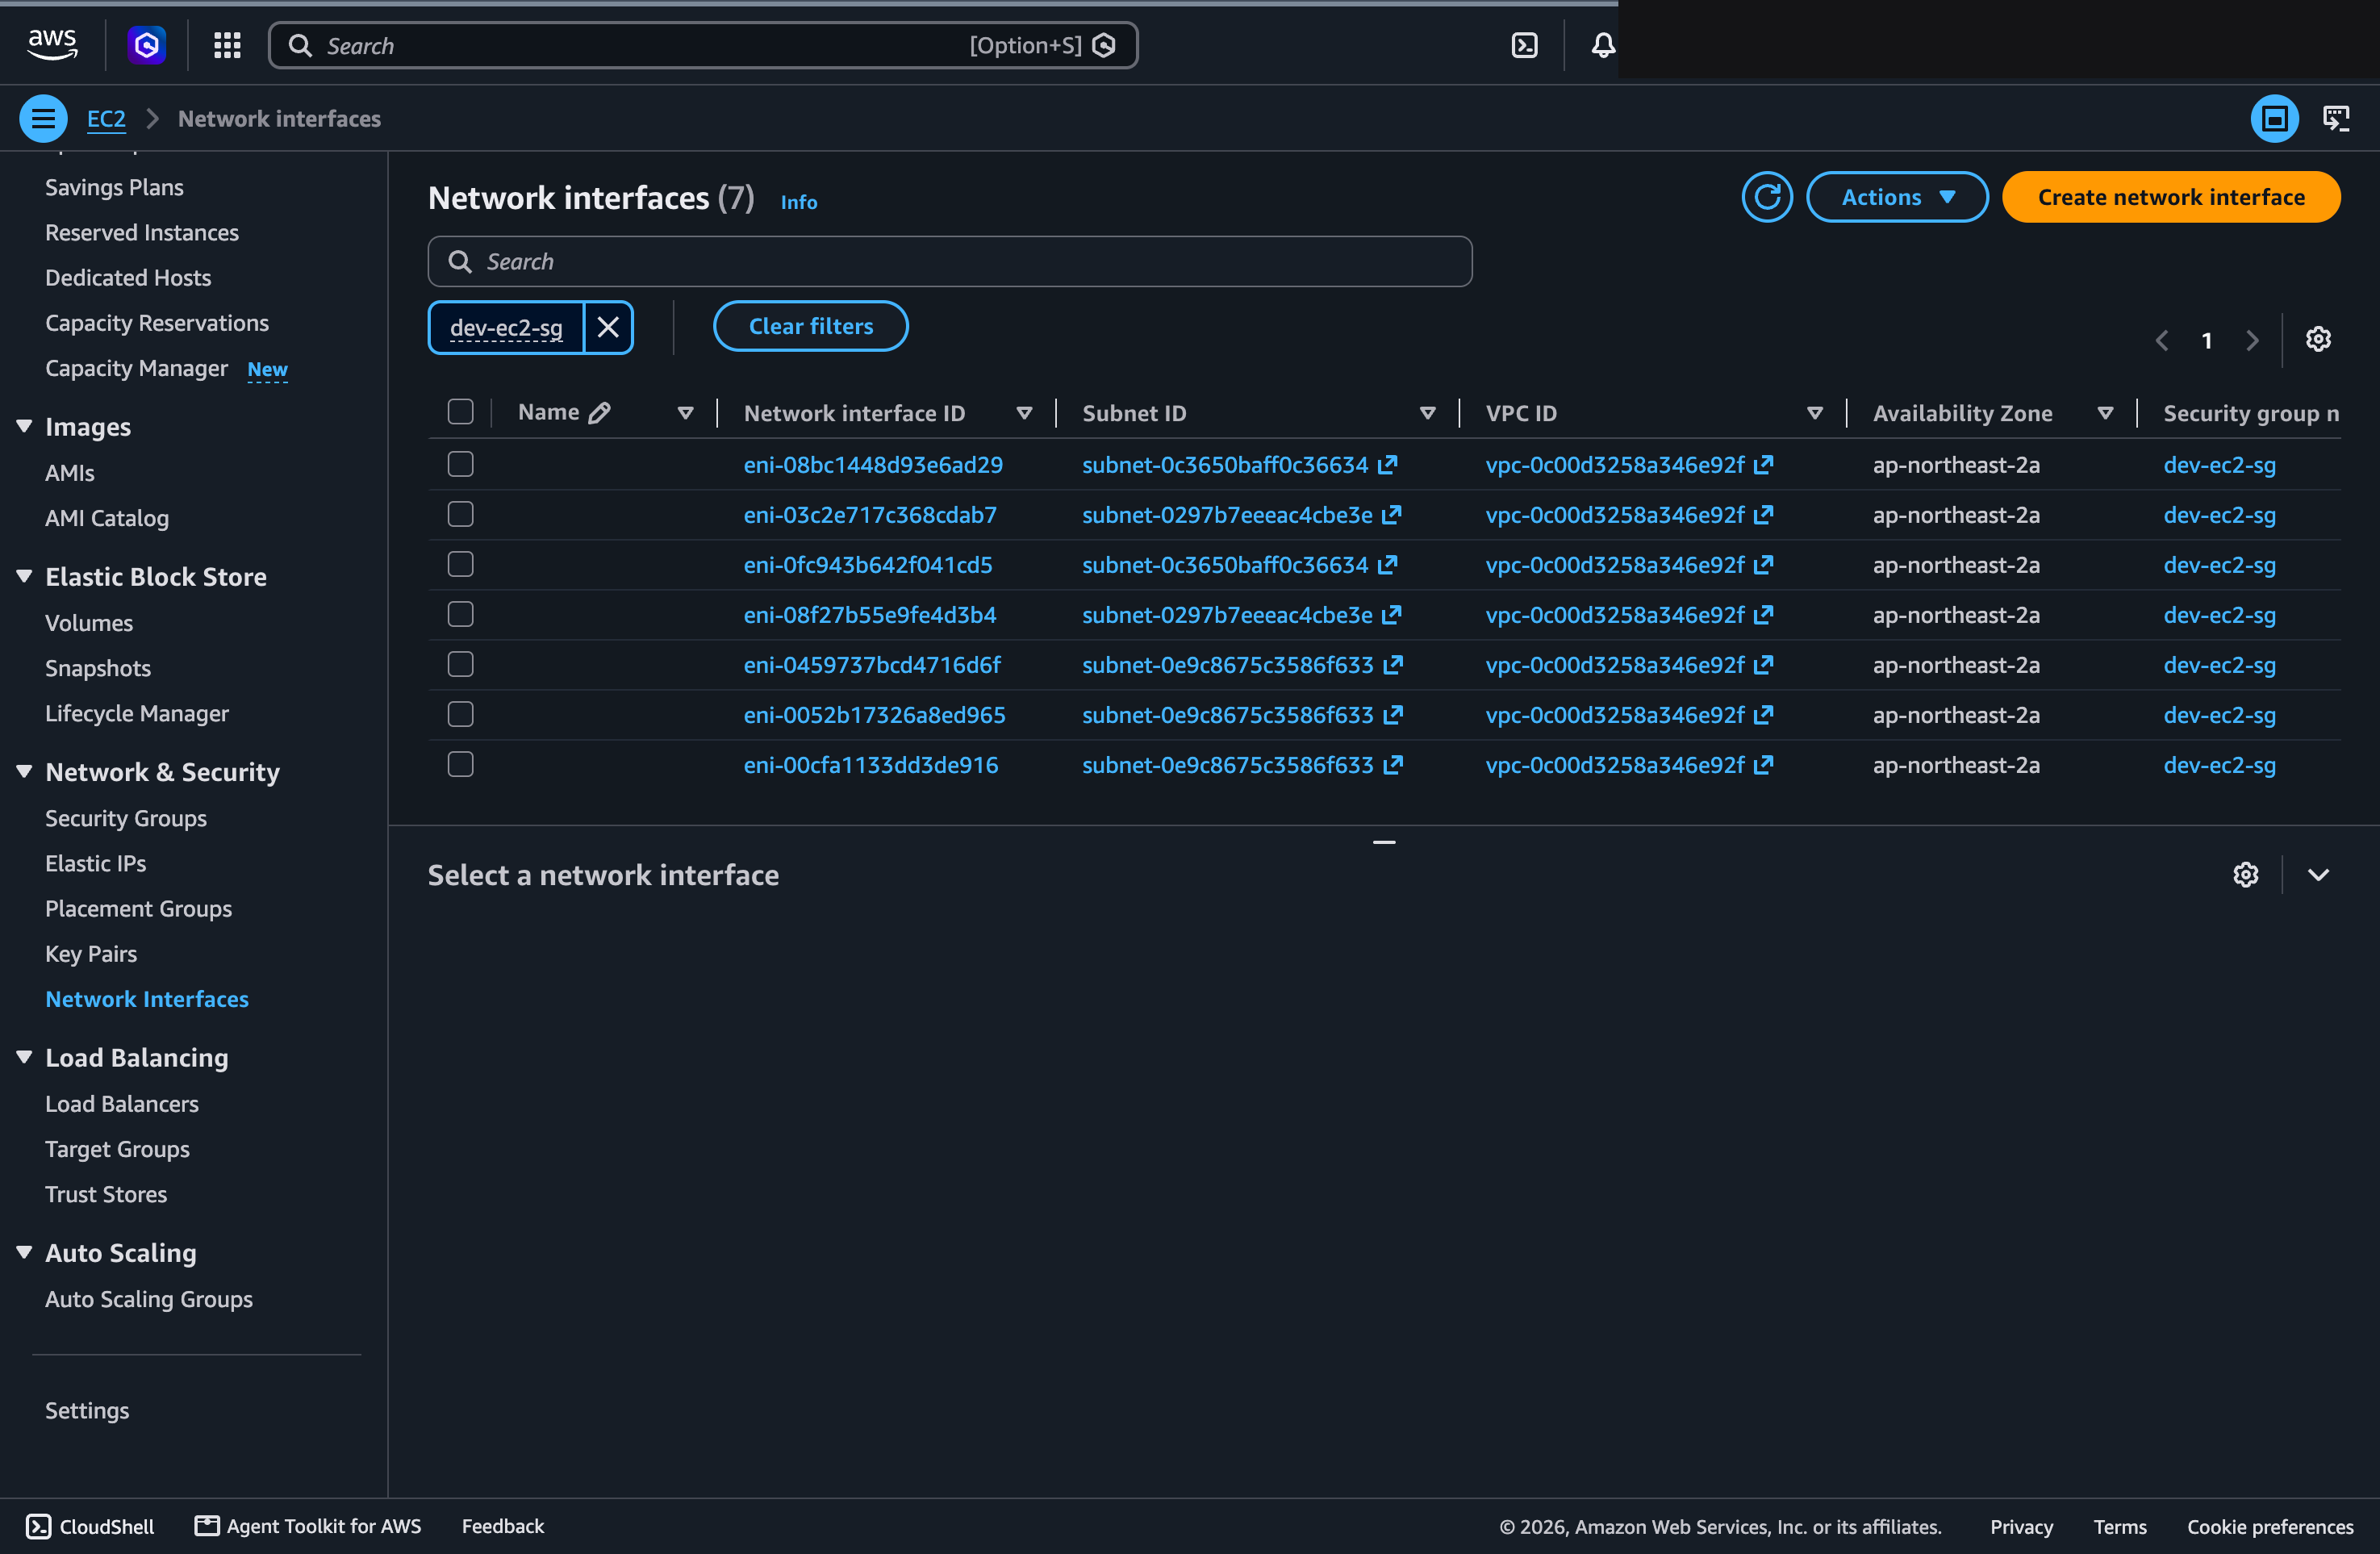Open the services grid menu

click(x=227, y=45)
